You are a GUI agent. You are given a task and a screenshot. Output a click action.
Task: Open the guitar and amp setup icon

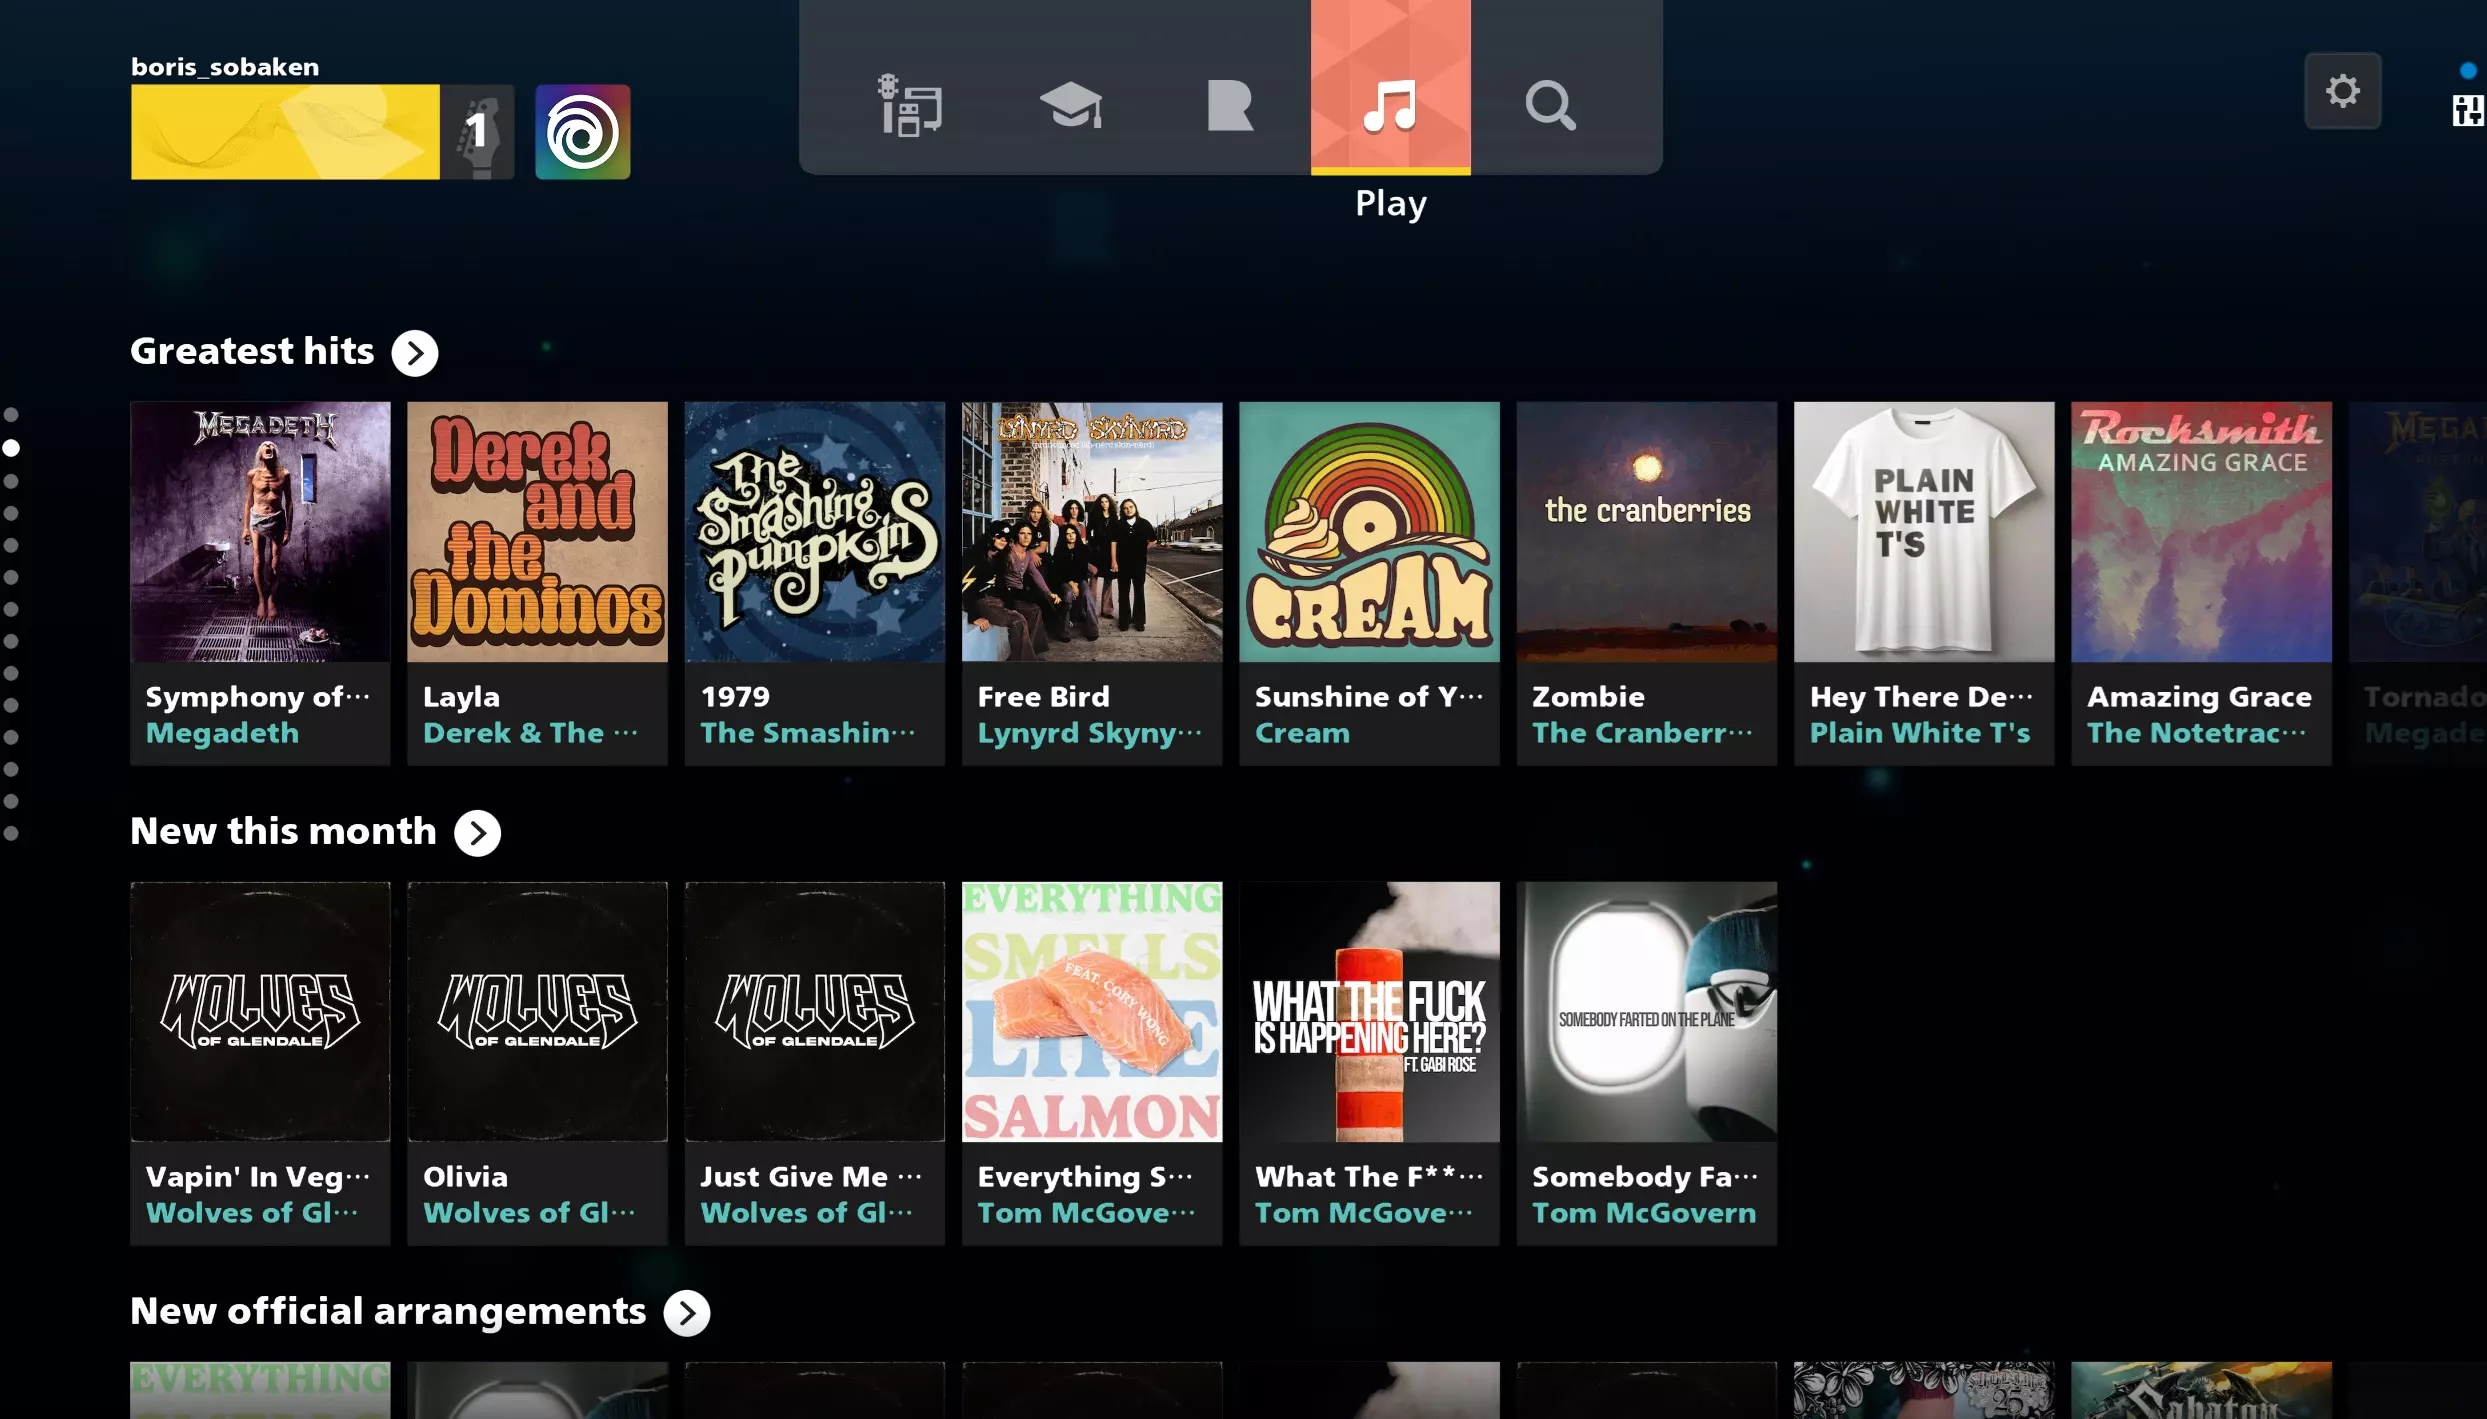(910, 105)
